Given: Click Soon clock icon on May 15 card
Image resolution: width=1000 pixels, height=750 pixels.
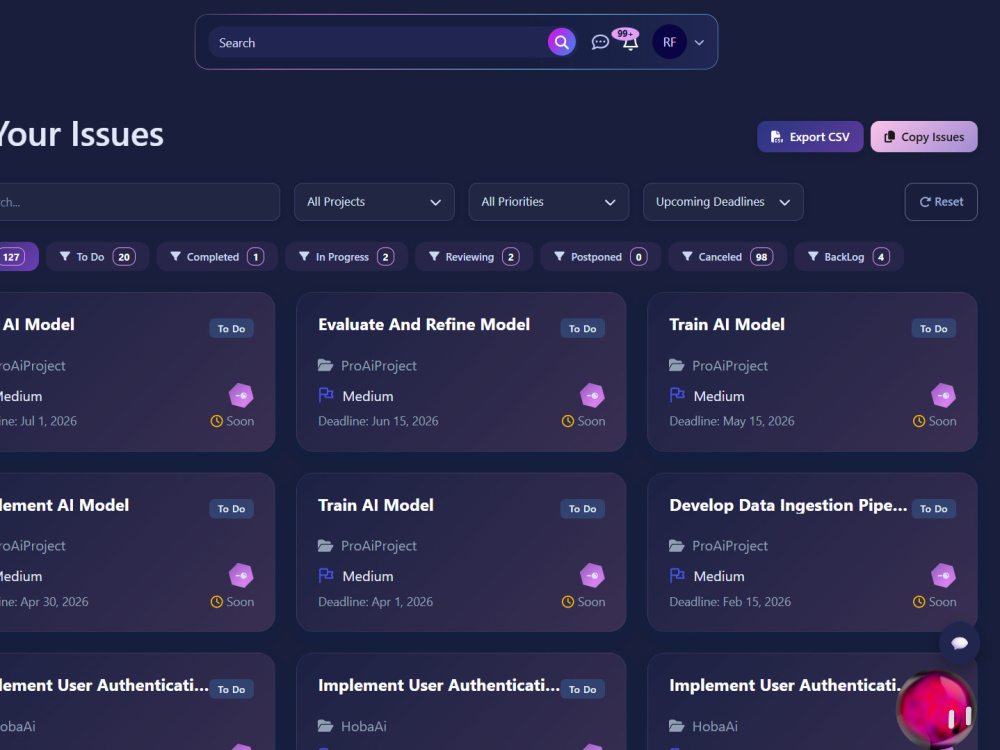Looking at the screenshot, I should pos(919,421).
